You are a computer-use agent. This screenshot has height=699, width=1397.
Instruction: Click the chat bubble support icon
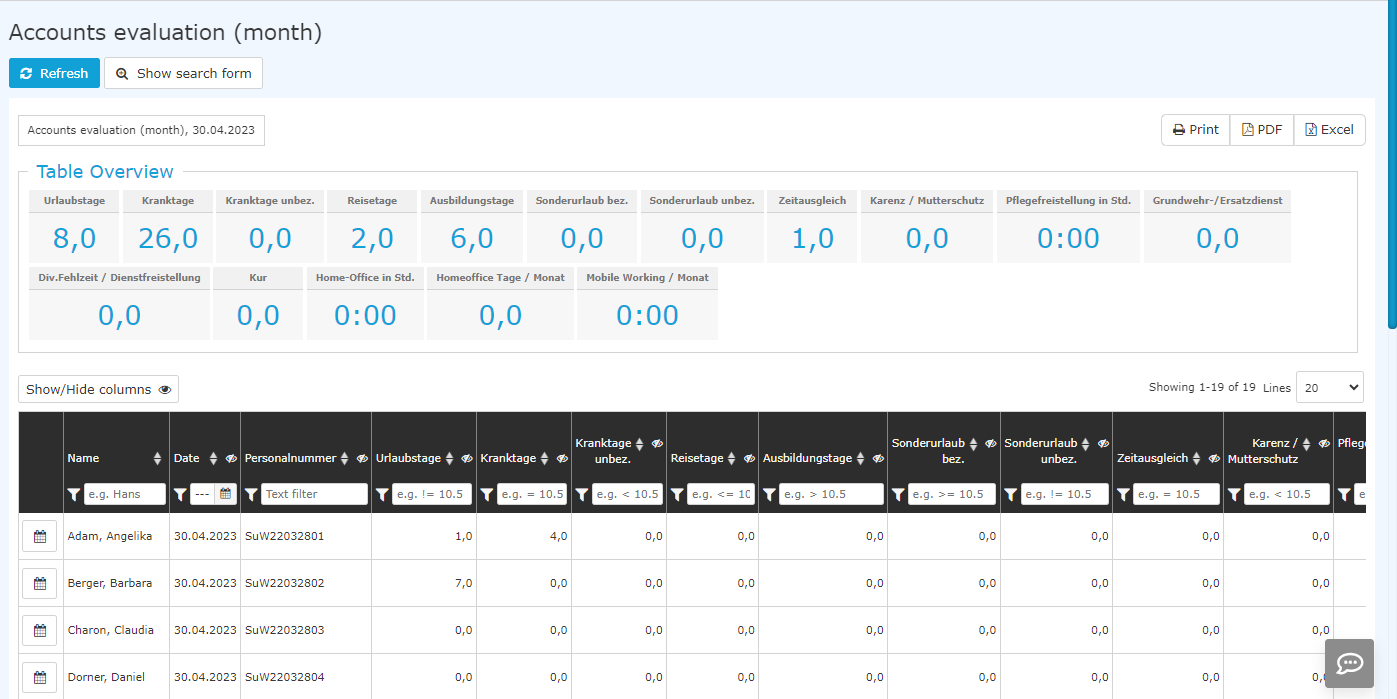(1351, 663)
